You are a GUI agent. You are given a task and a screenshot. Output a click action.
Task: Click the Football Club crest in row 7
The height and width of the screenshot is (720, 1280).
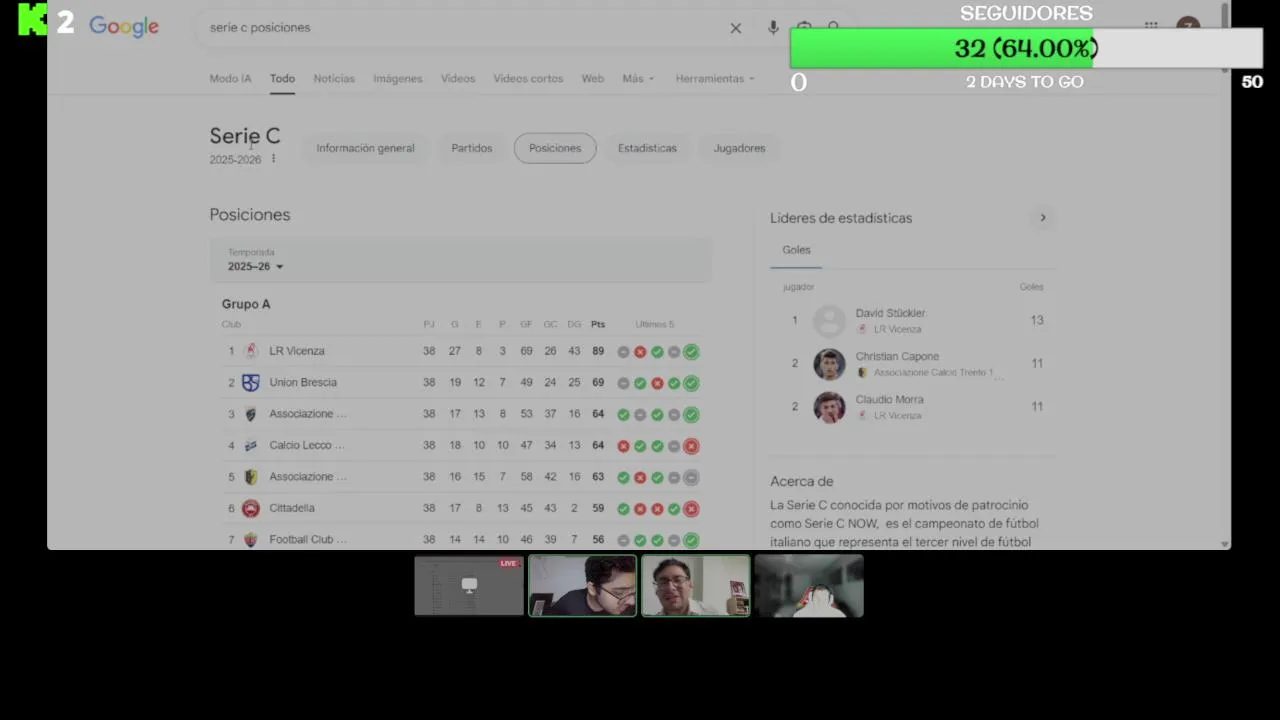(x=251, y=539)
